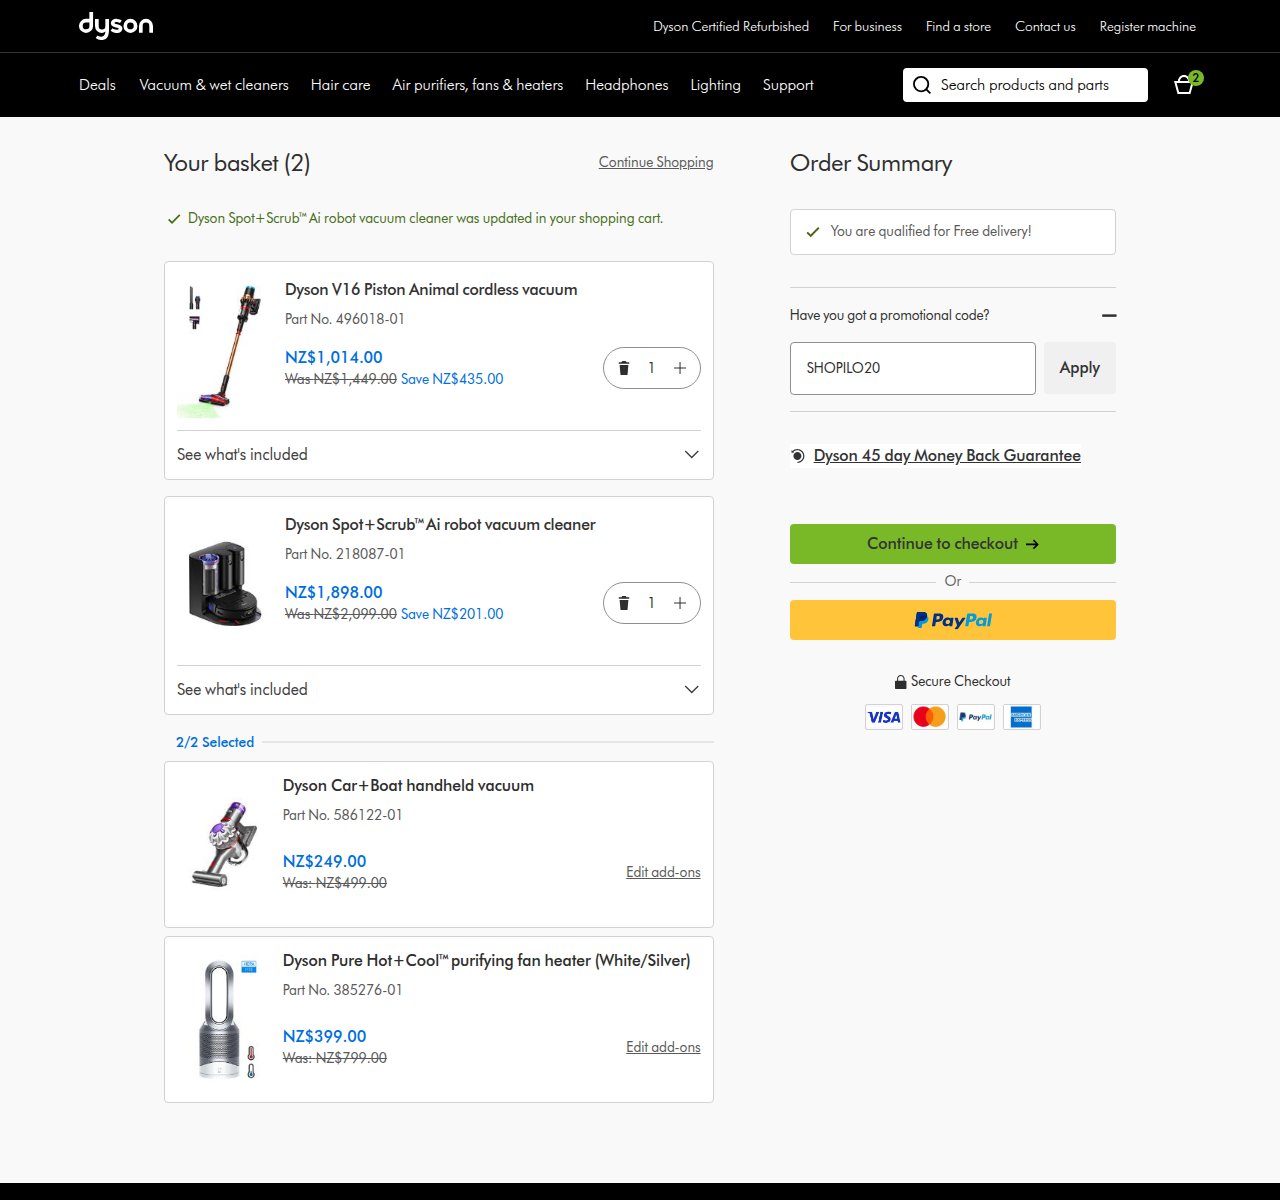Increase Spot+Scrub robot vacuum quantity with plus

point(680,603)
